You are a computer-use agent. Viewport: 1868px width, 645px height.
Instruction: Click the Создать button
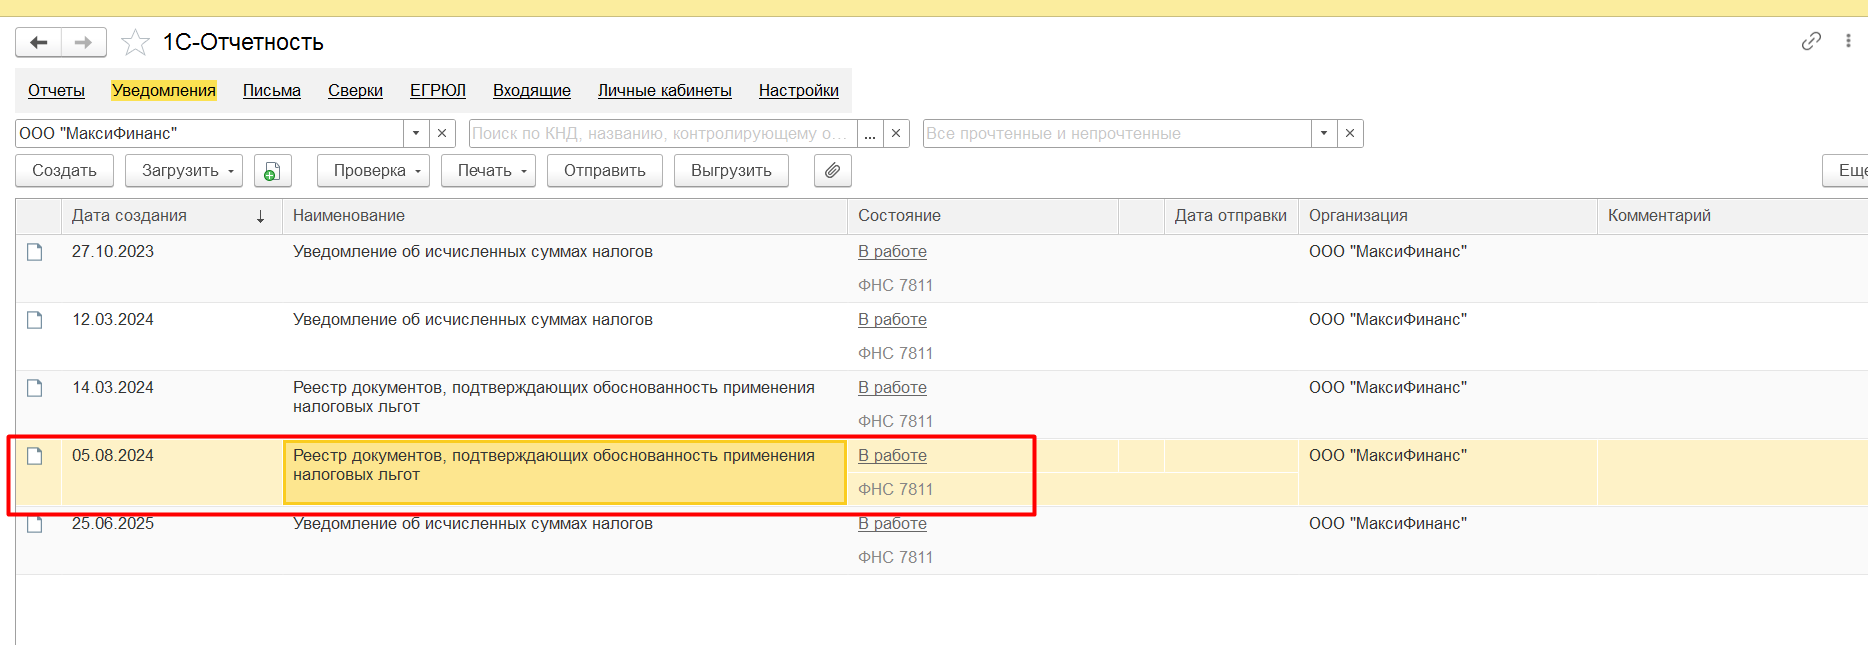64,171
